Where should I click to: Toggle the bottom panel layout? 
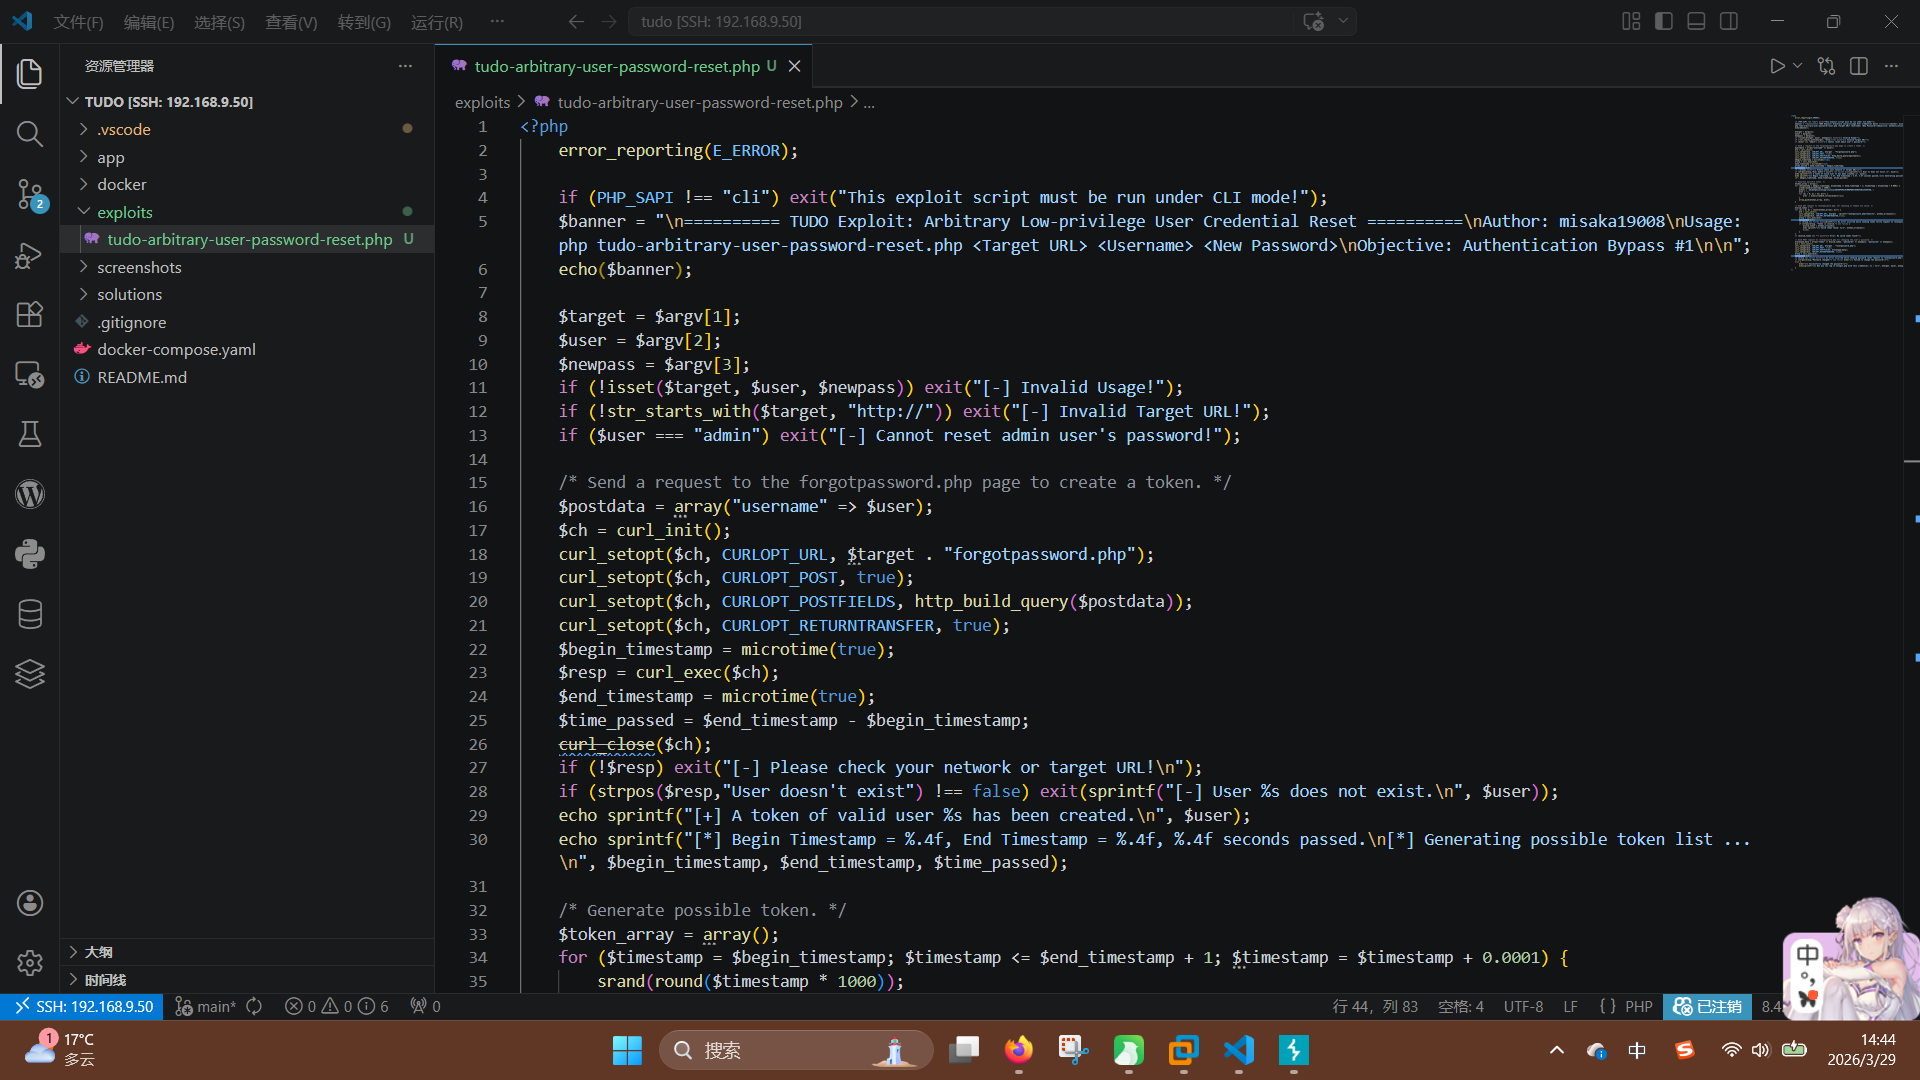[1696, 21]
